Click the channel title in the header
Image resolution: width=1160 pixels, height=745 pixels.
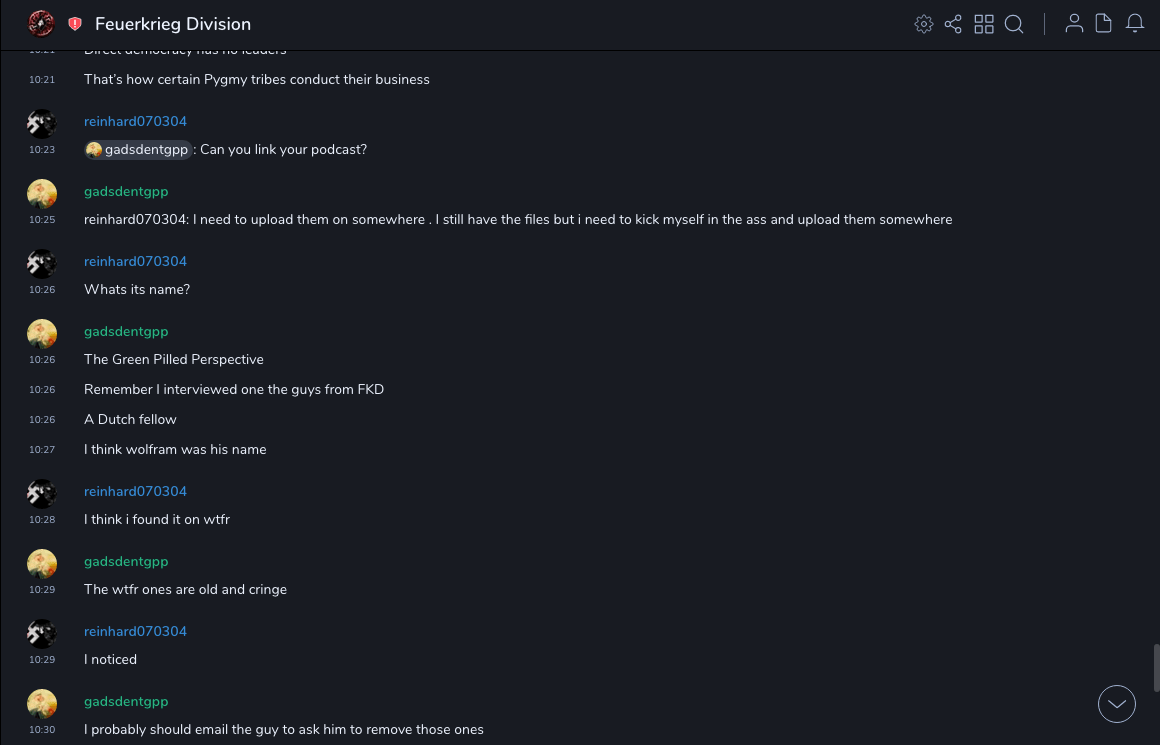(x=173, y=24)
